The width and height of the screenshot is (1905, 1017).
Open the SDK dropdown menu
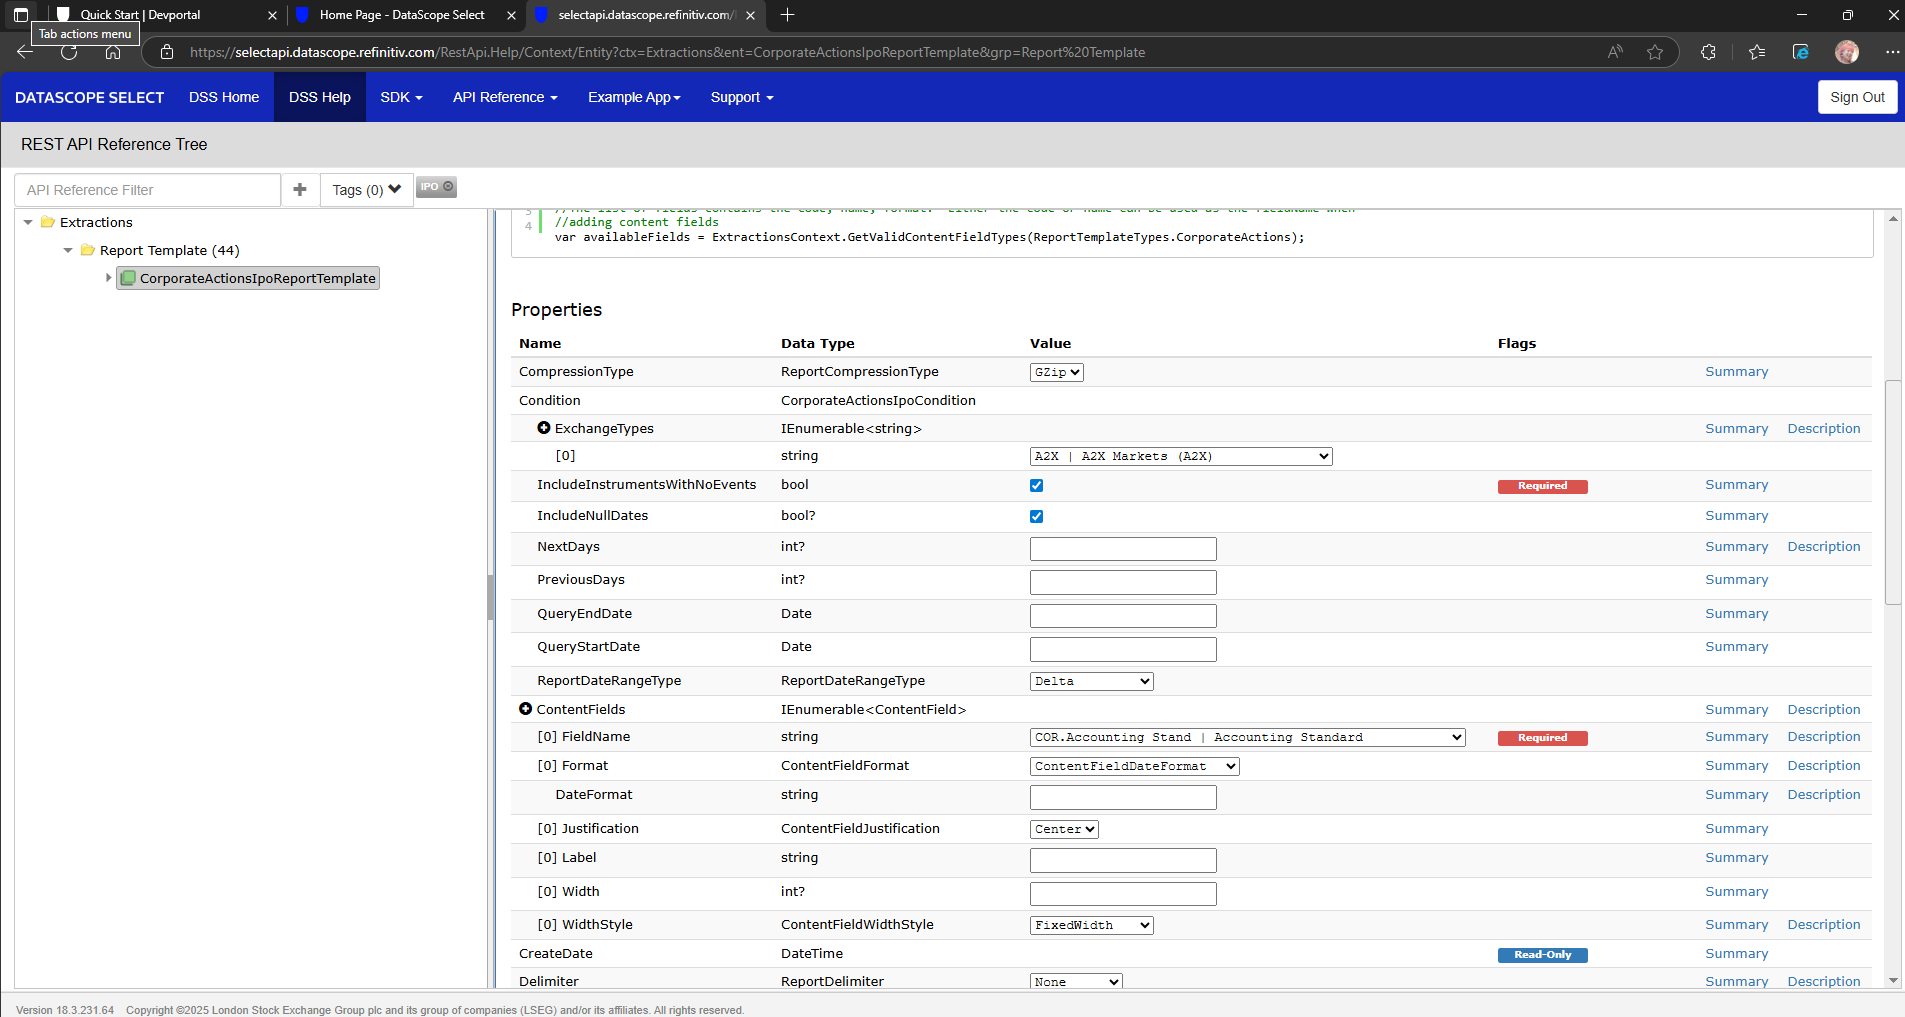[x=401, y=97]
